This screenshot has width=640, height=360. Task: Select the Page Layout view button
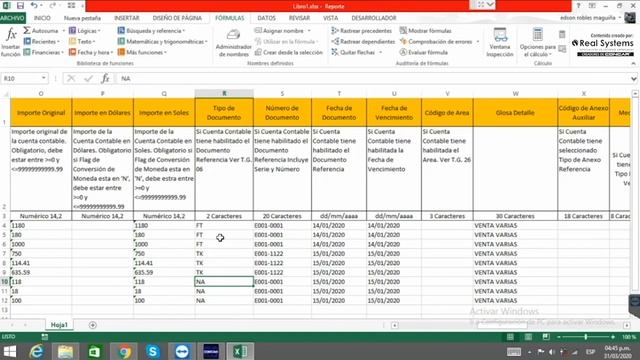pyautogui.click(x=528, y=337)
